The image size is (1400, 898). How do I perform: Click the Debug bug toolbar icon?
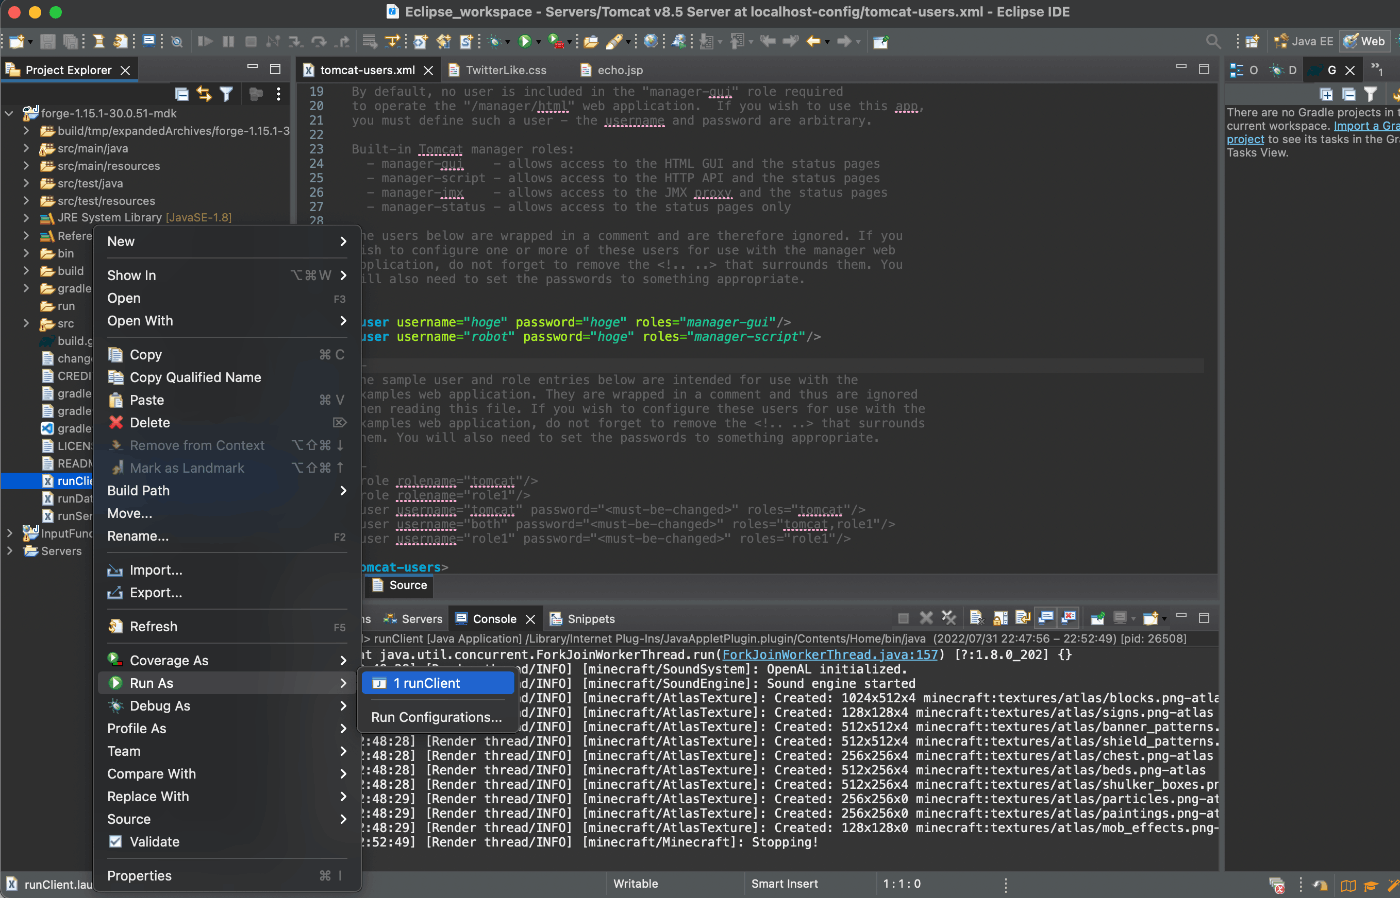[495, 41]
